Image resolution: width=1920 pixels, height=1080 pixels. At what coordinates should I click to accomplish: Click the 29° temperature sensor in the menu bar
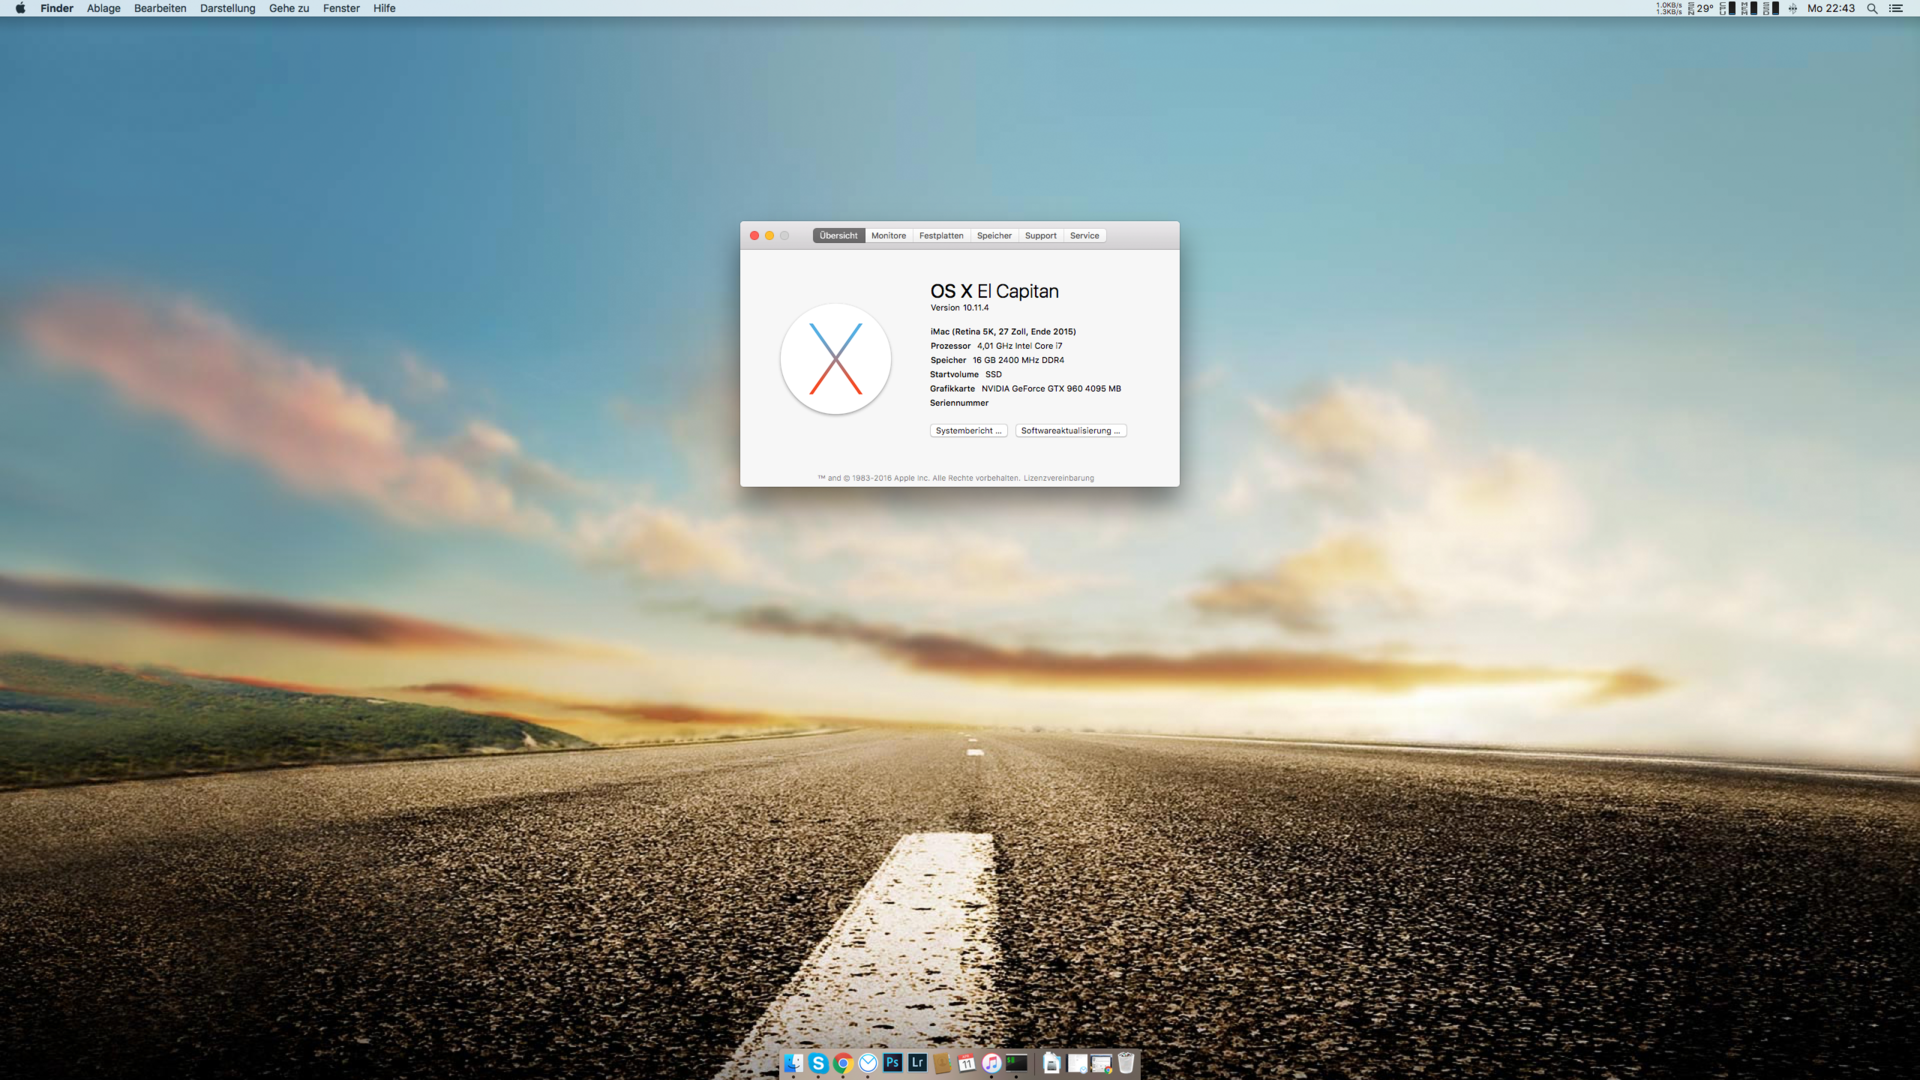tap(1701, 8)
